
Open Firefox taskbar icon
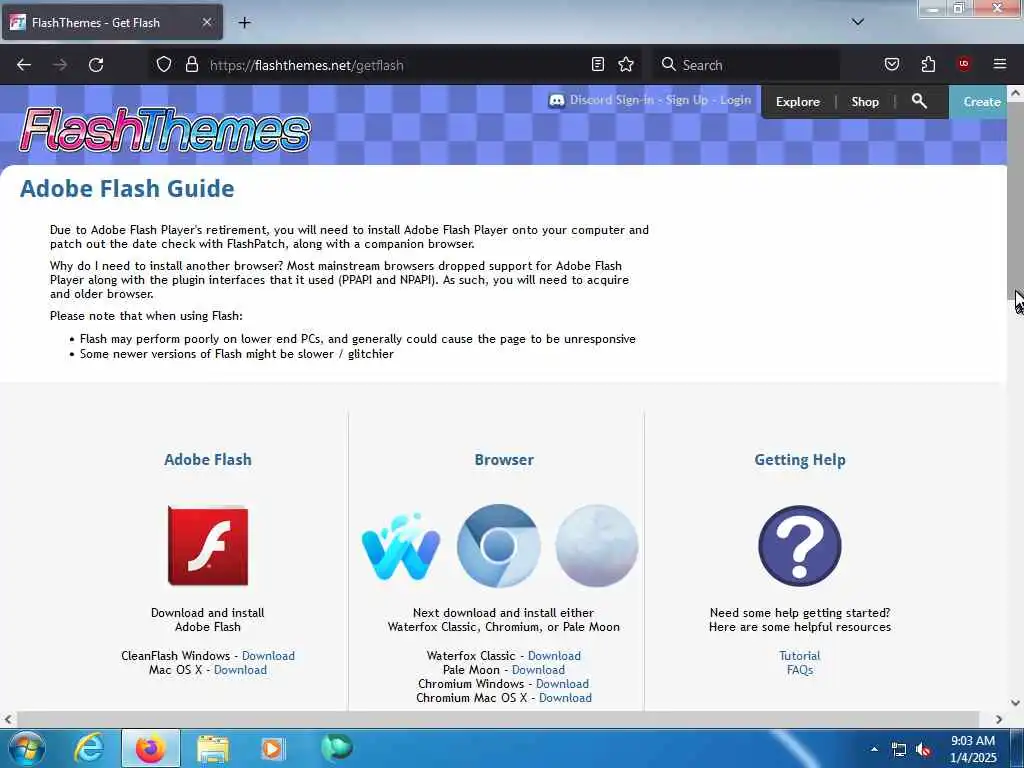[x=150, y=748]
